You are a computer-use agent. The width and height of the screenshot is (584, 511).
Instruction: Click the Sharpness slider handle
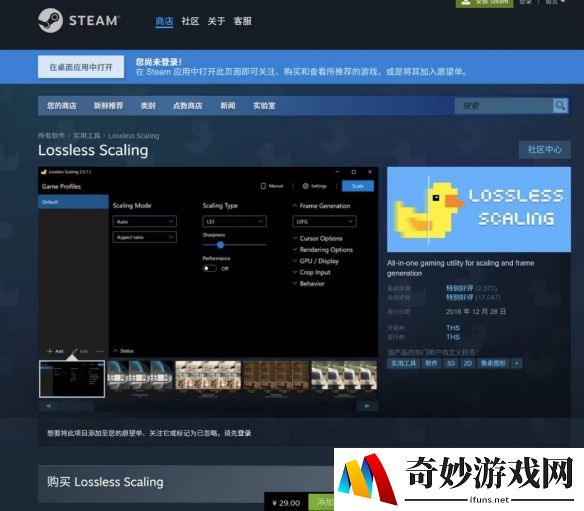click(x=220, y=245)
